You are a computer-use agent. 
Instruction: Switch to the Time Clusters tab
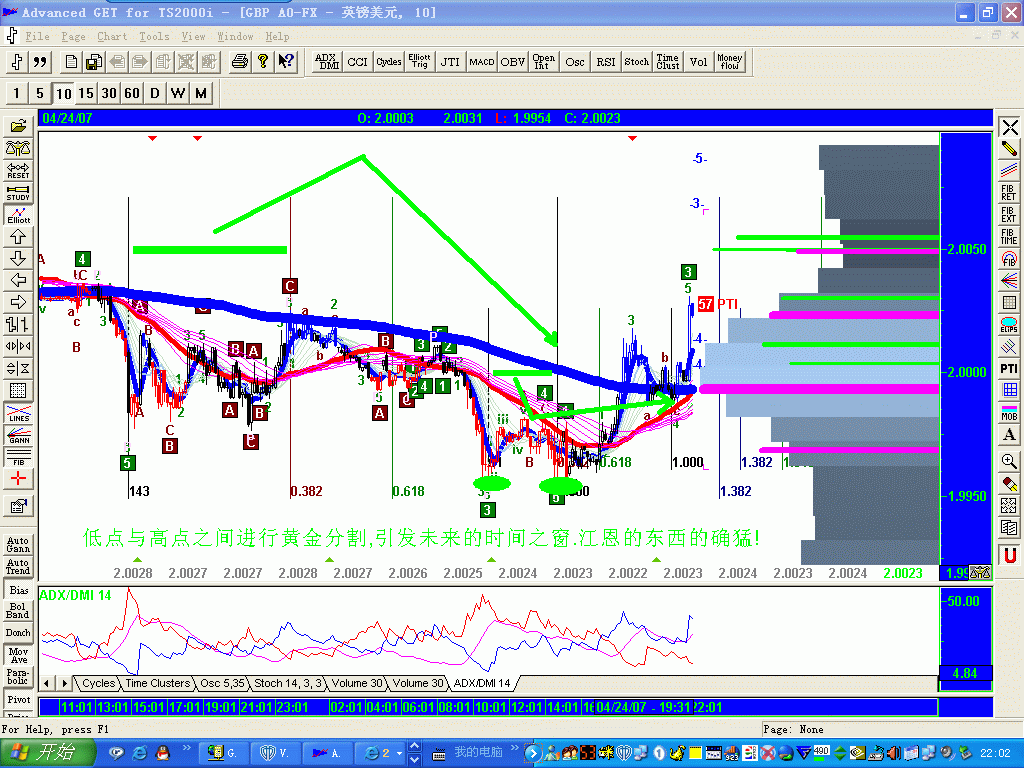click(157, 683)
